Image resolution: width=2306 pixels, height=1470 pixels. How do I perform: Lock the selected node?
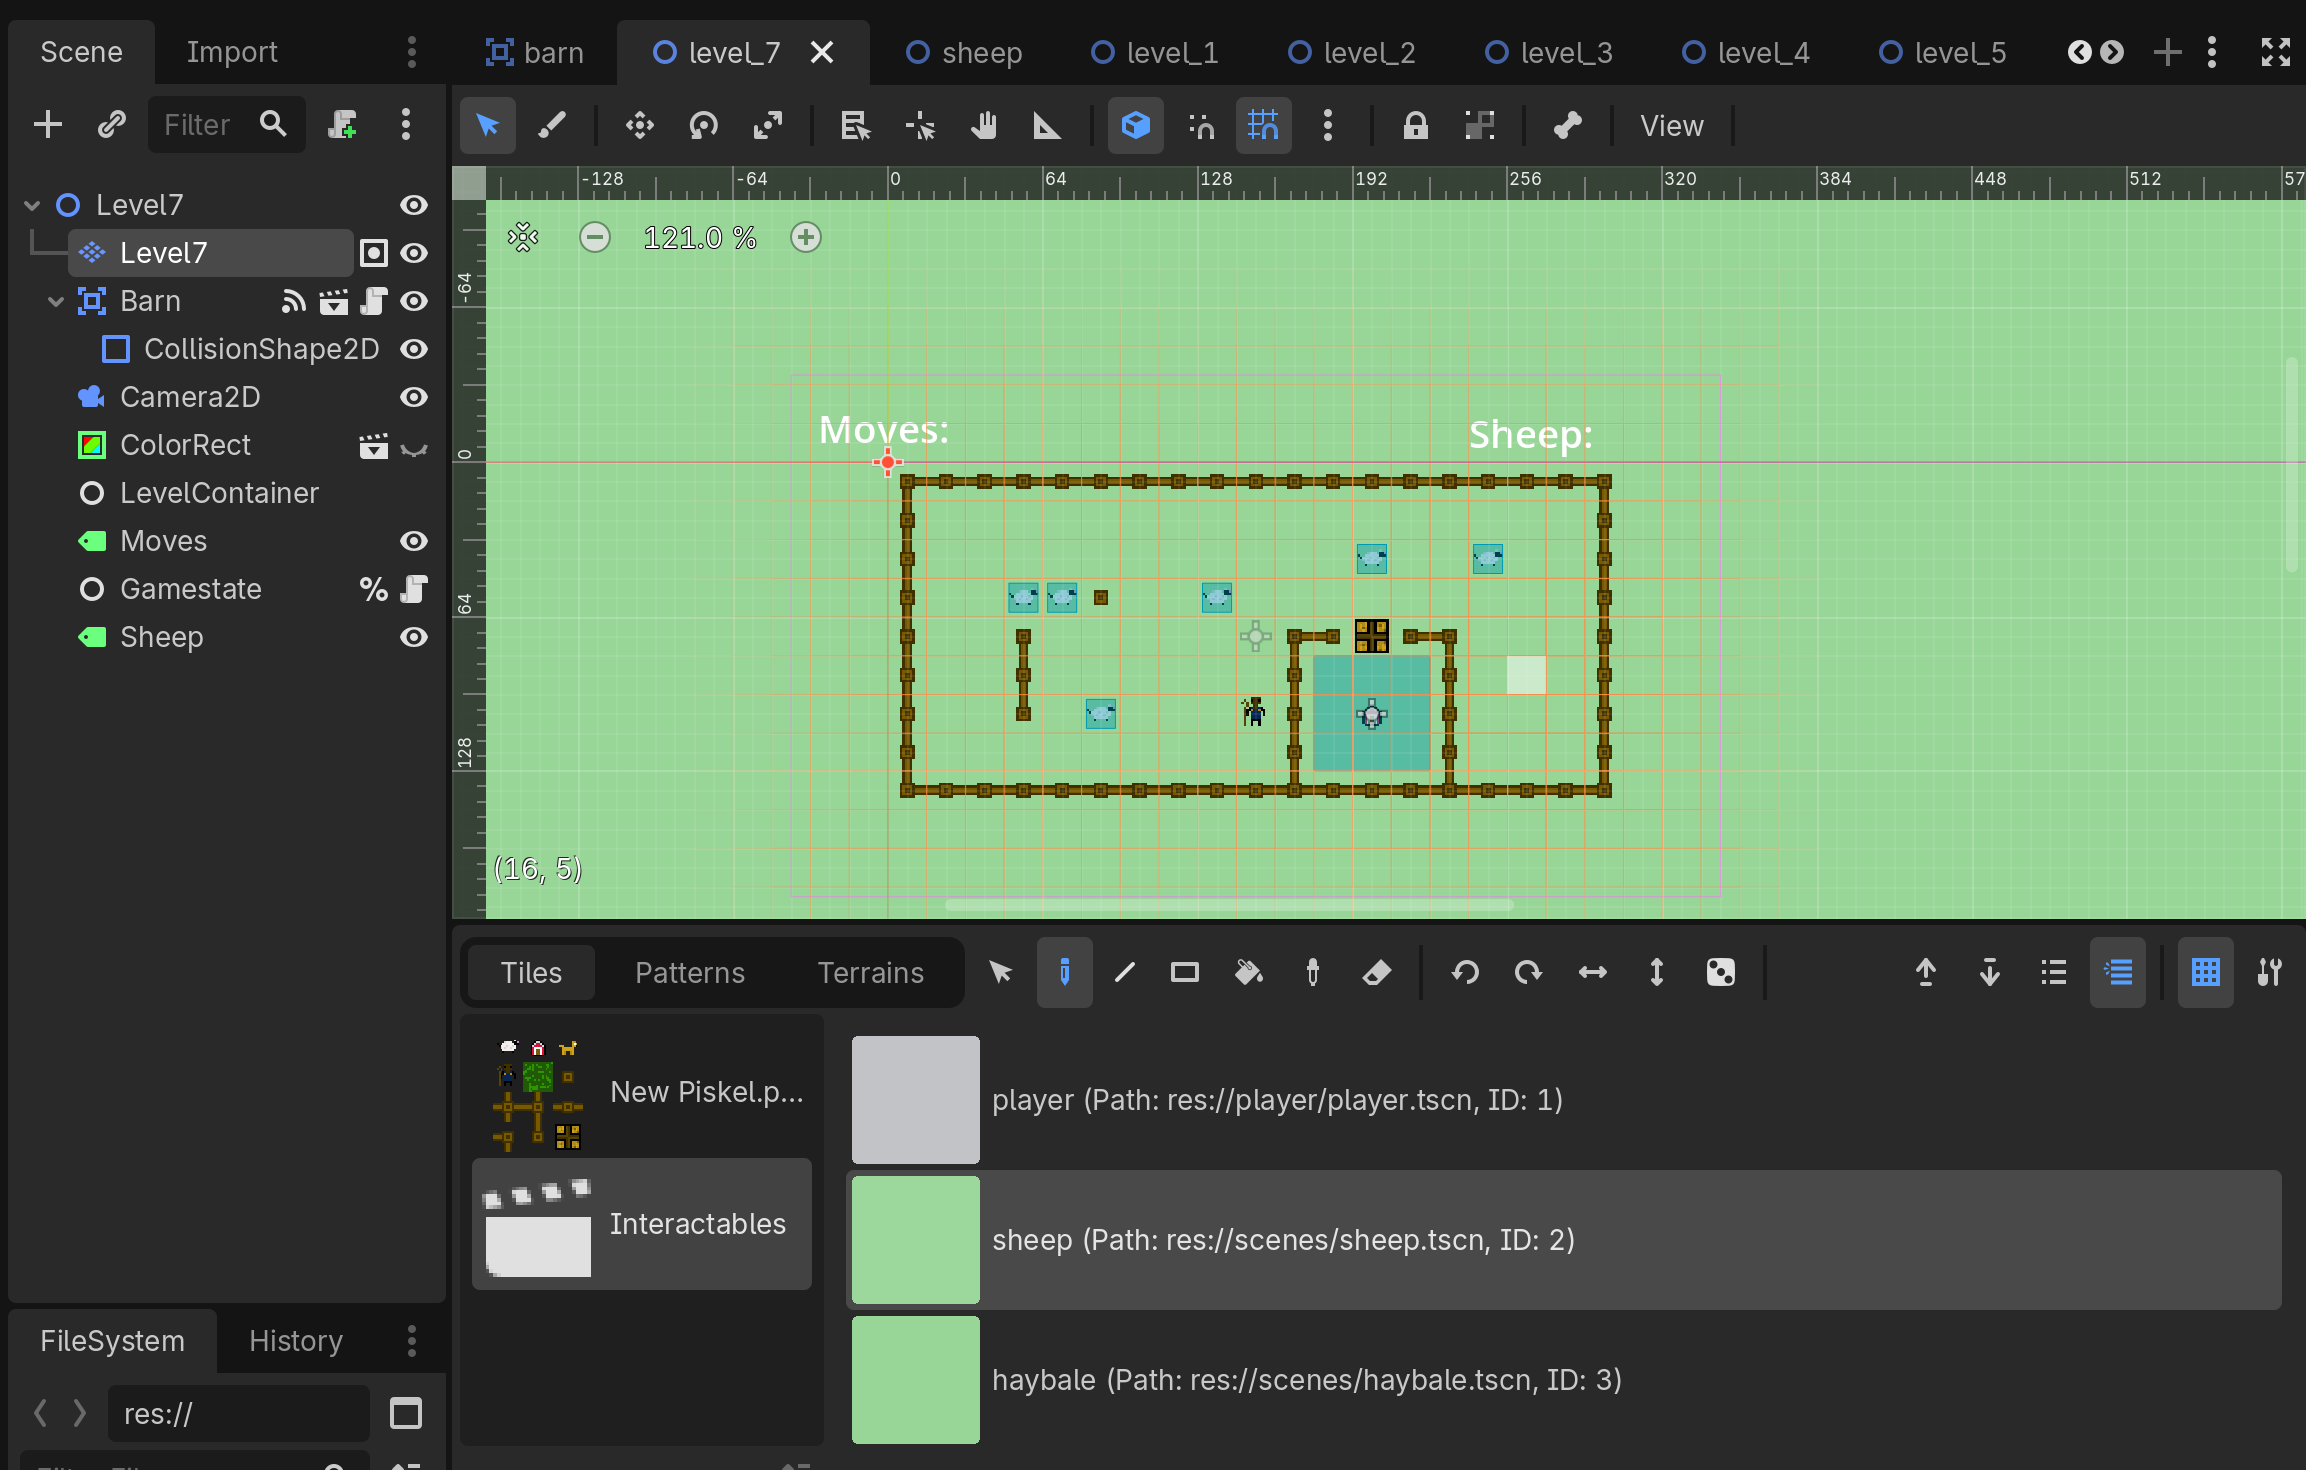pos(1415,126)
